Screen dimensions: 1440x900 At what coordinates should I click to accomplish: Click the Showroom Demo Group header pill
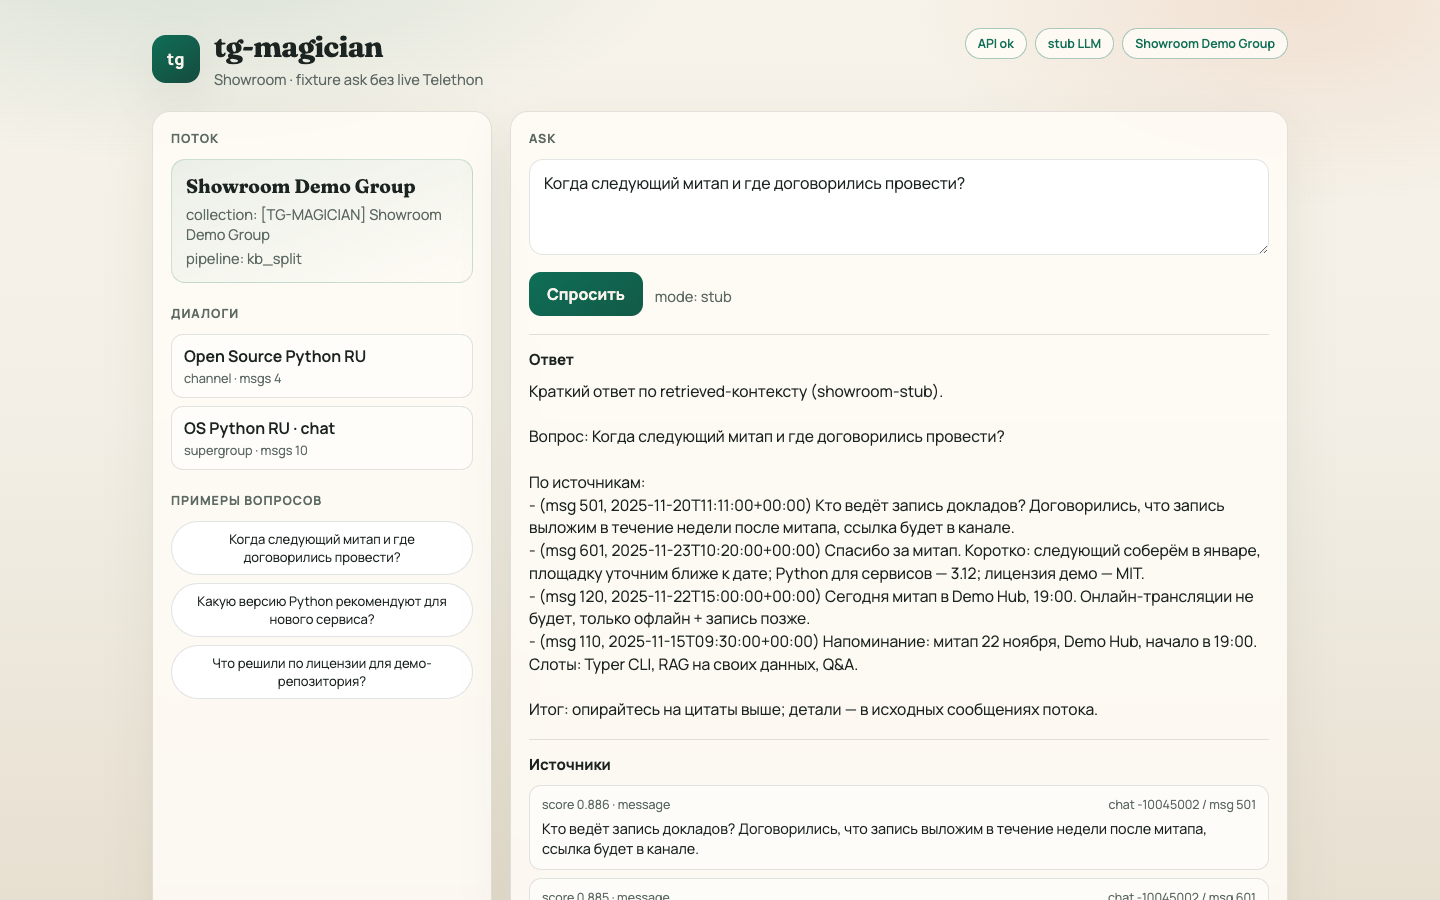coord(1205,44)
